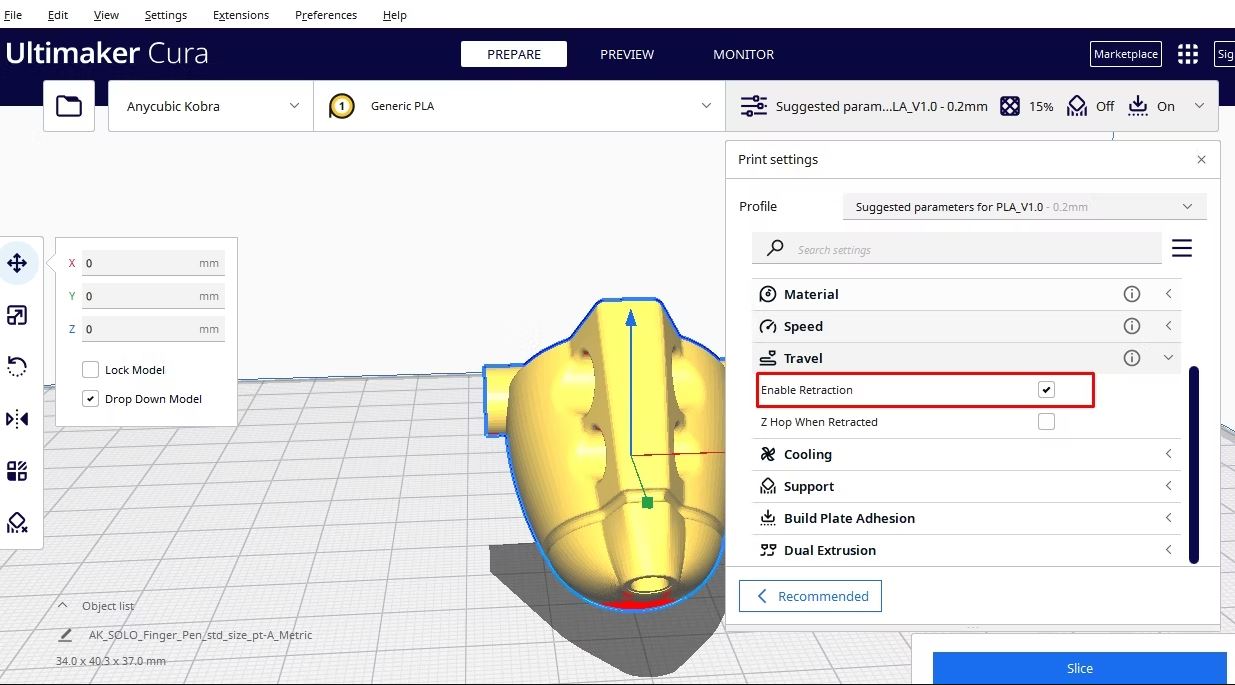1235x685 pixels.
Task: Expand the Support category chevron
Action: tap(1168, 486)
